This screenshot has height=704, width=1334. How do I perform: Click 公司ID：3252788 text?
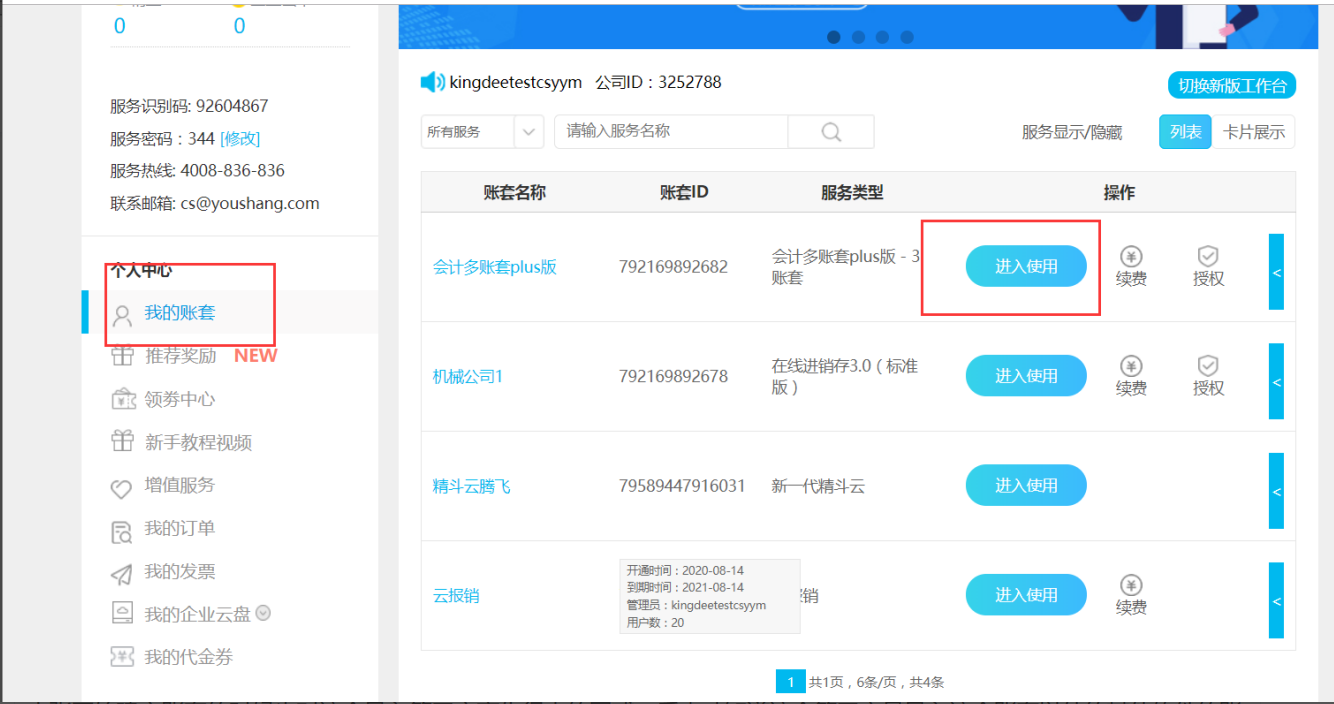coord(658,82)
